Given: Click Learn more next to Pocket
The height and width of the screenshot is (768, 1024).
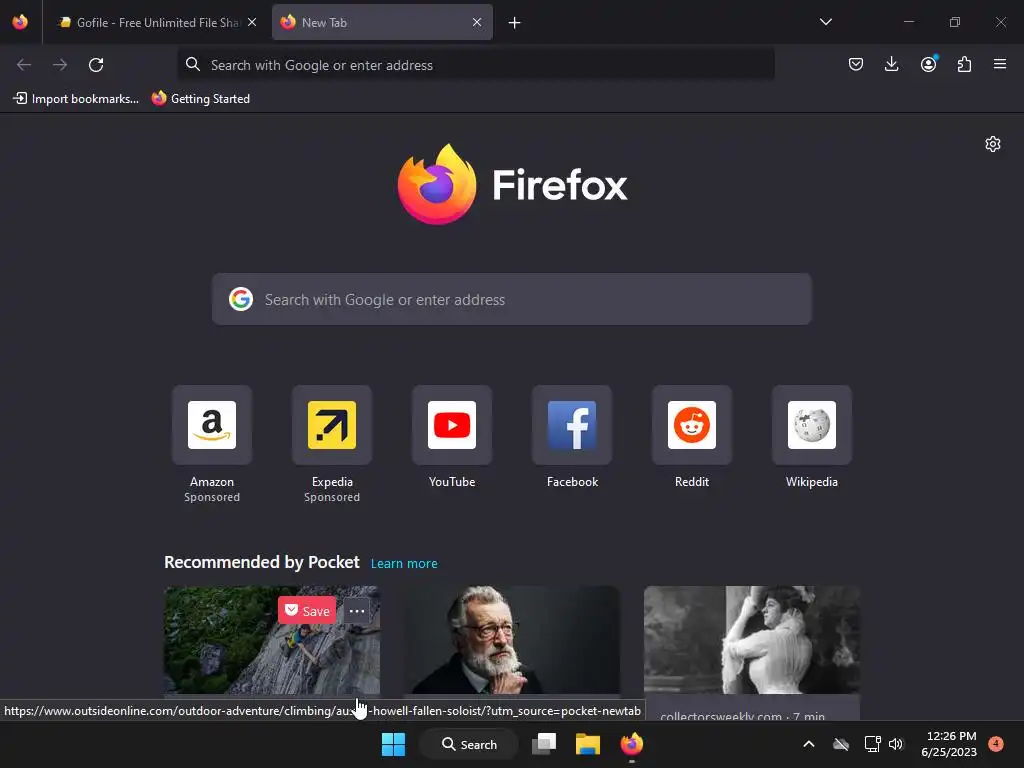Looking at the screenshot, I should coord(404,564).
